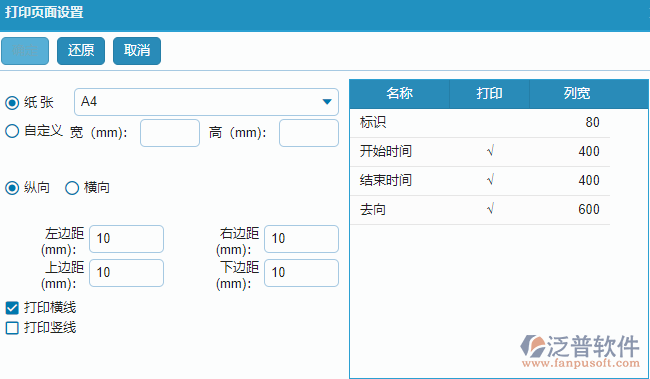The width and height of the screenshot is (650, 379).
Task: Uncheck the 打印横线 checkbox
Action: coord(12,308)
